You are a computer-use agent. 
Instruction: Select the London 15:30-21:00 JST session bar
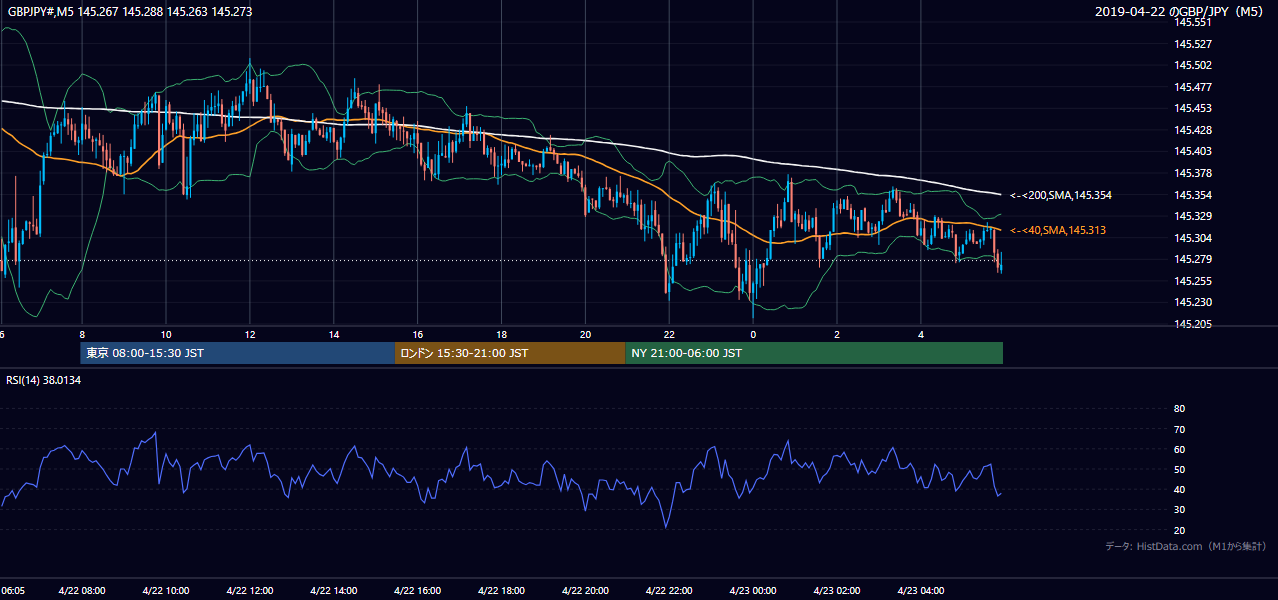(510, 353)
